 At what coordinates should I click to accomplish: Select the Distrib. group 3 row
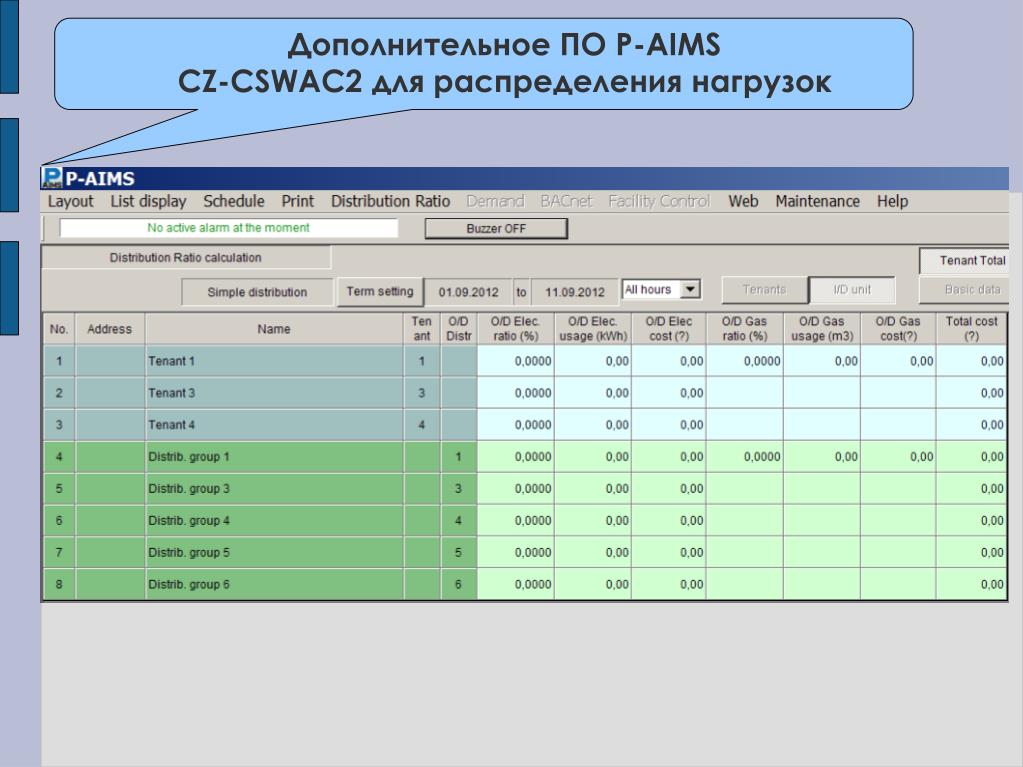click(x=274, y=489)
